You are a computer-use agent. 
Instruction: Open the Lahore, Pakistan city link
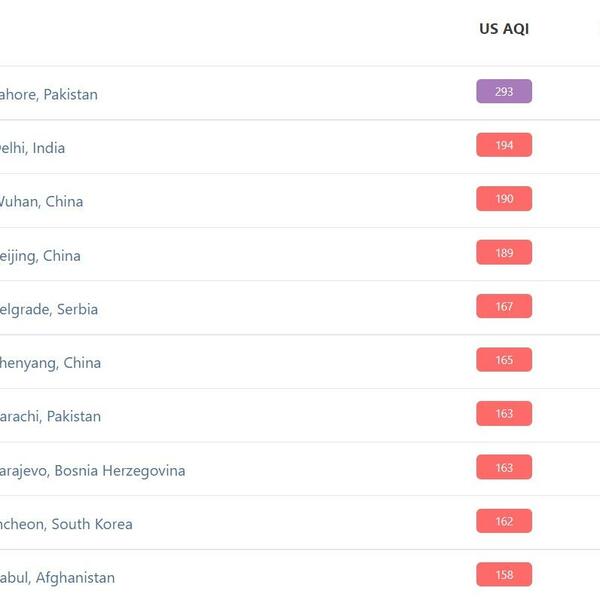click(x=48, y=94)
